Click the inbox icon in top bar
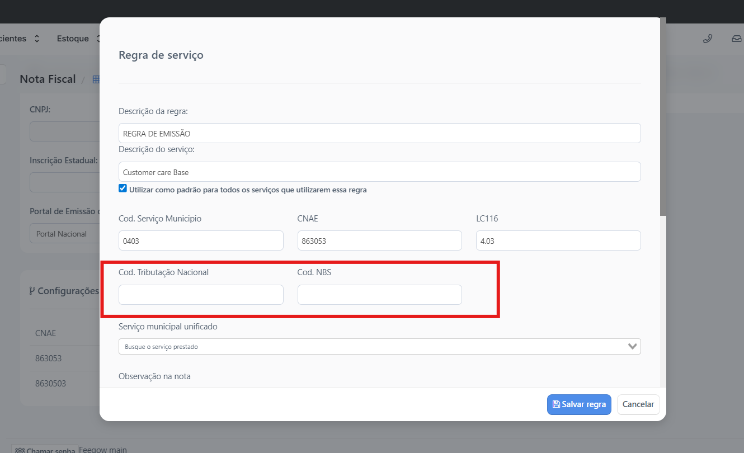The width and height of the screenshot is (744, 453). tap(736, 38)
